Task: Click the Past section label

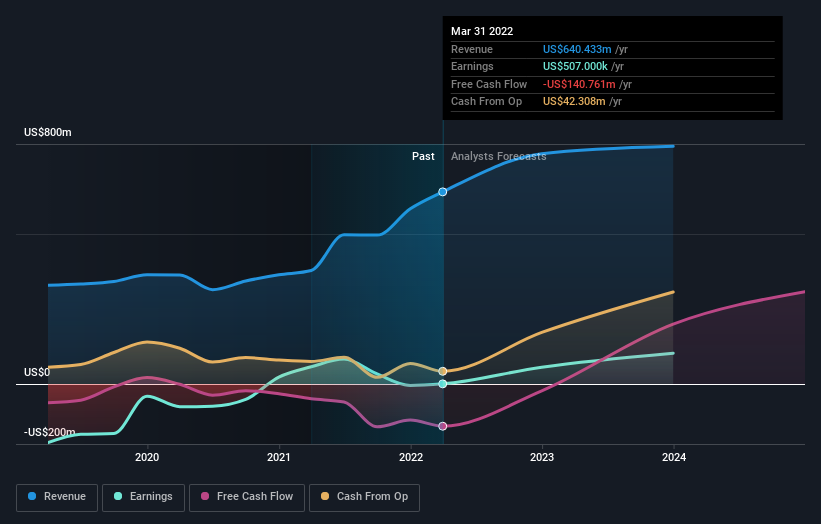Action: point(423,156)
